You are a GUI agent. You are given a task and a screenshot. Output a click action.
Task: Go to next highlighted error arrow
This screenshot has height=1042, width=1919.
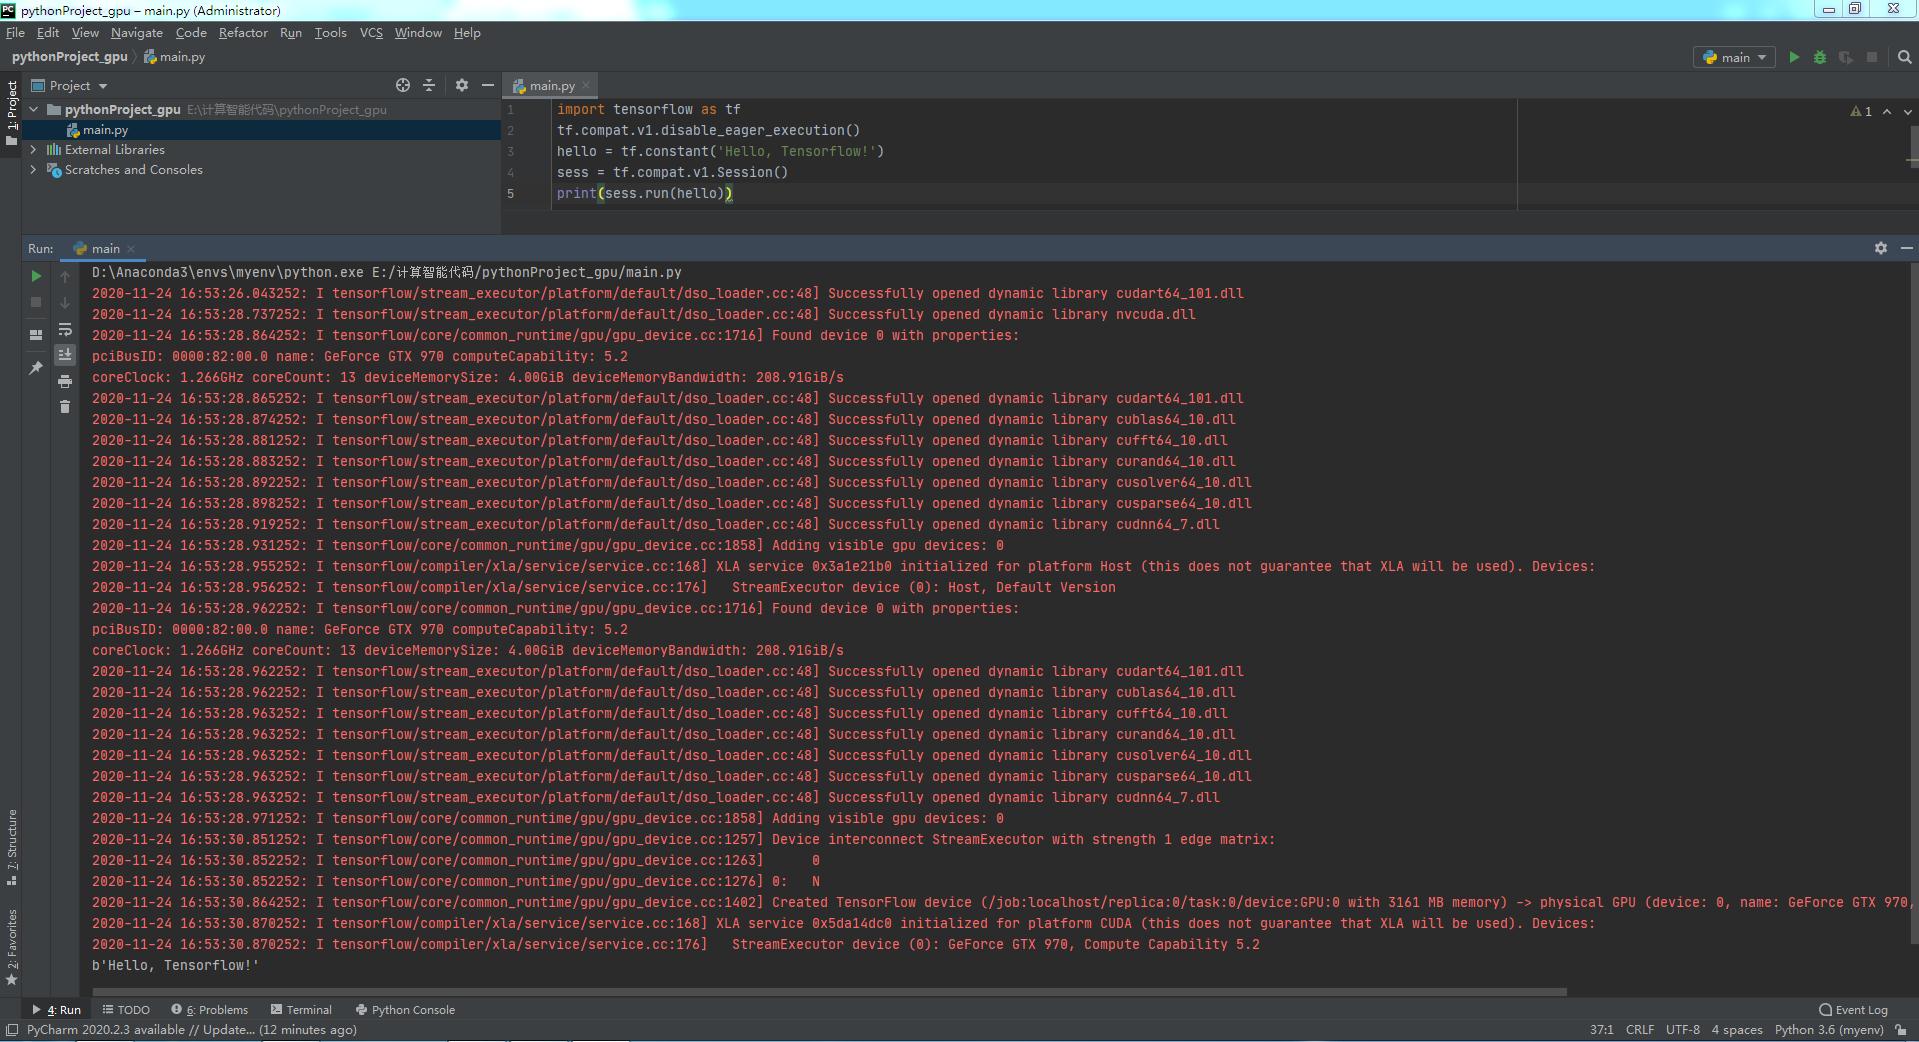[1907, 111]
